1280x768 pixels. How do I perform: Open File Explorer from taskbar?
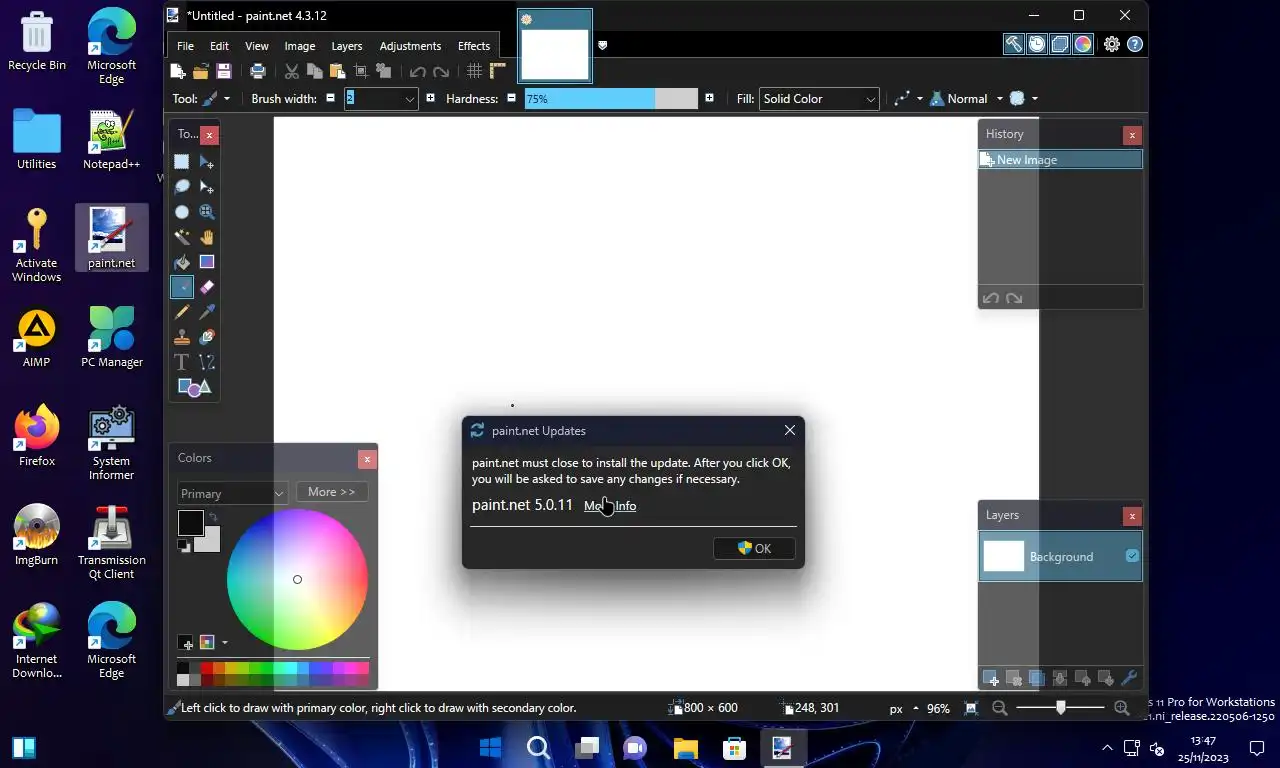[685, 748]
